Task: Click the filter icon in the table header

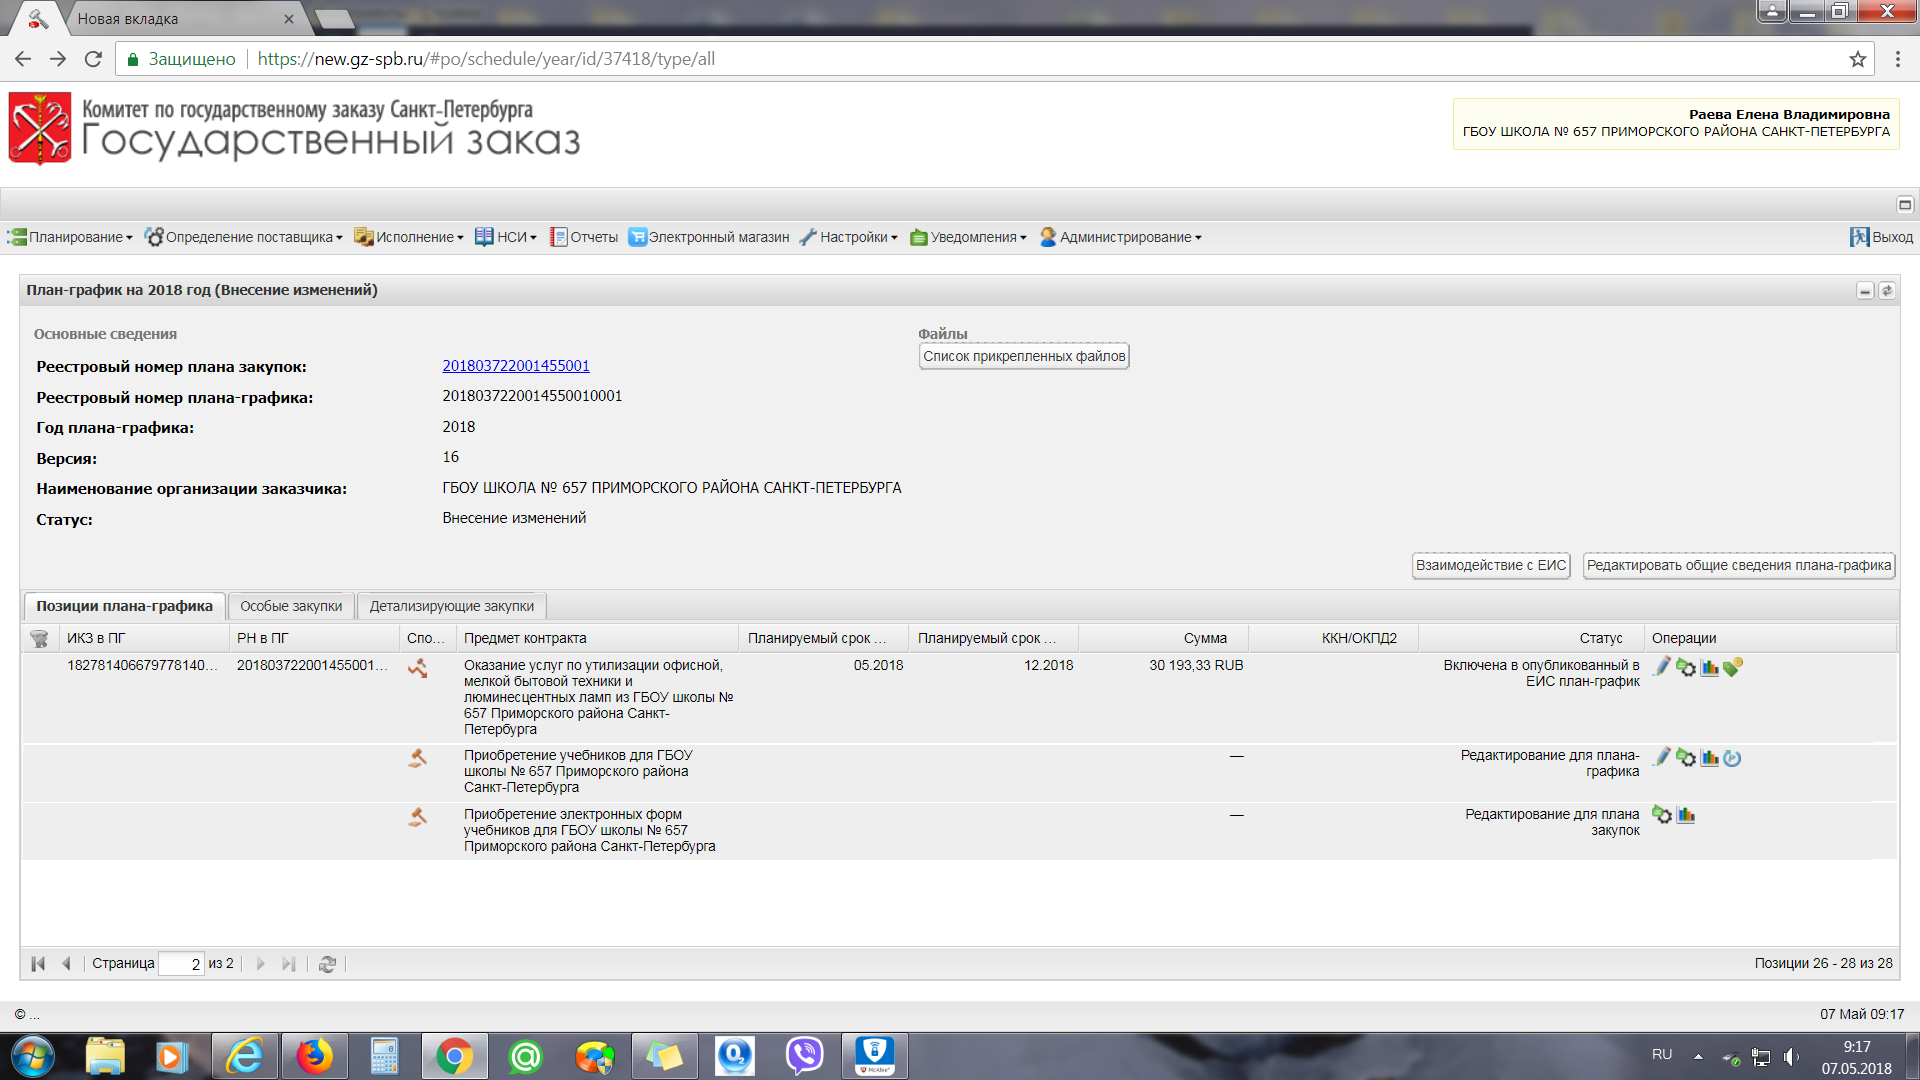Action: (39, 638)
